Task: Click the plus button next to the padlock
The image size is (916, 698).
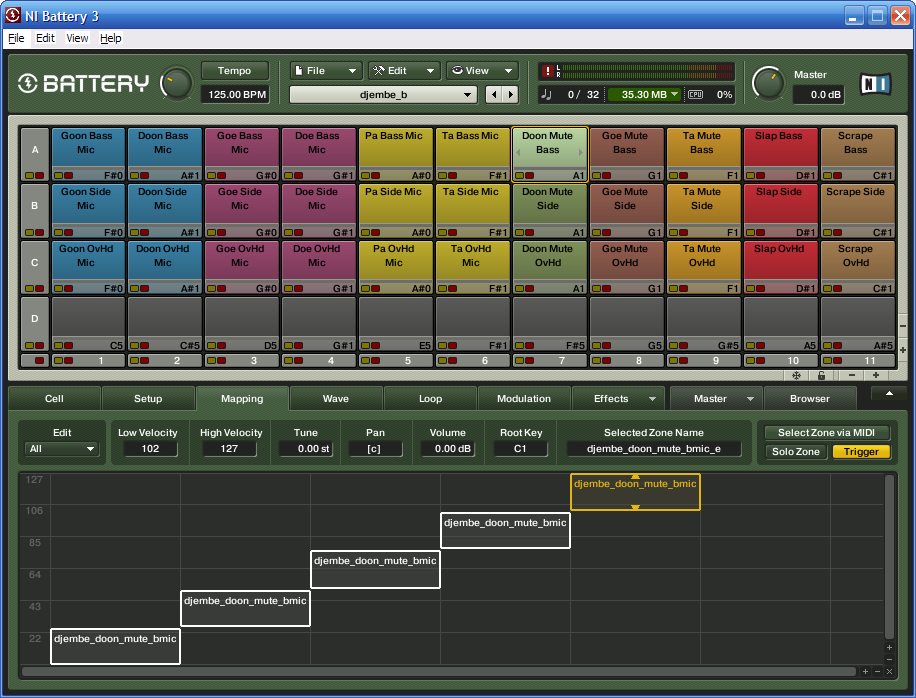Action: tap(876, 376)
